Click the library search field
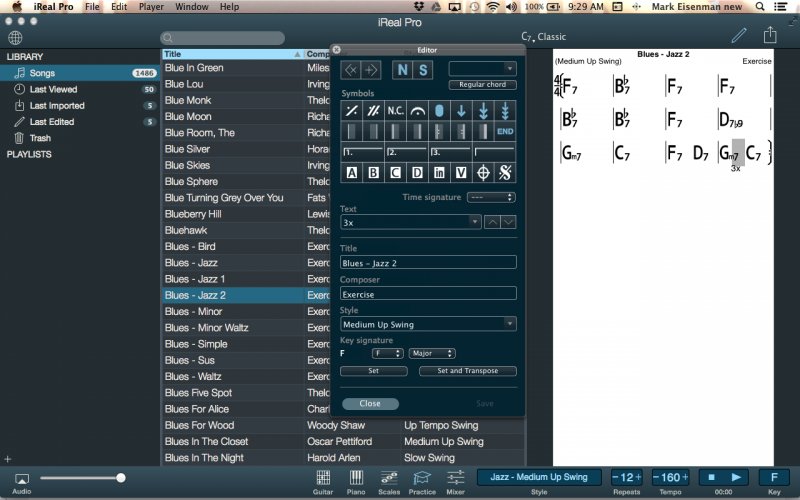This screenshot has width=800, height=500. point(222,38)
